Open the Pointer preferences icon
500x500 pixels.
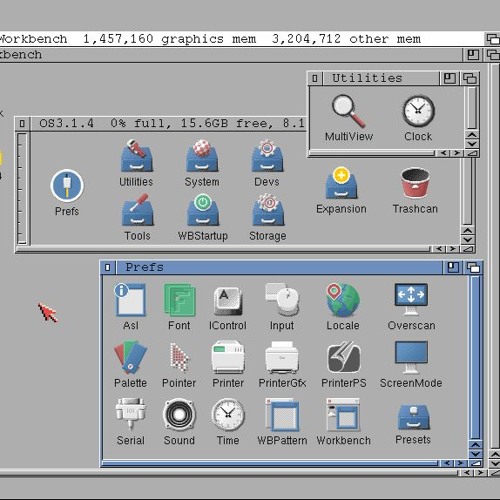179,357
